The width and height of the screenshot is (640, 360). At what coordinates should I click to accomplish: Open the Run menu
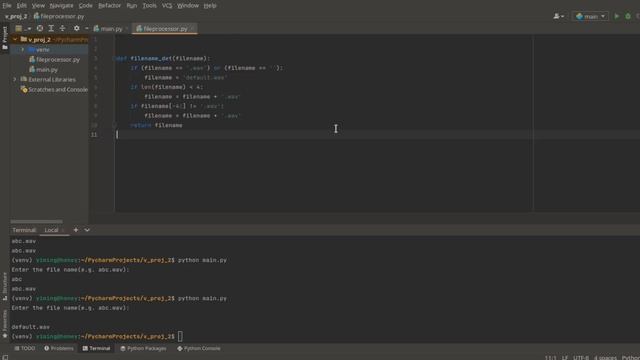tap(131, 6)
